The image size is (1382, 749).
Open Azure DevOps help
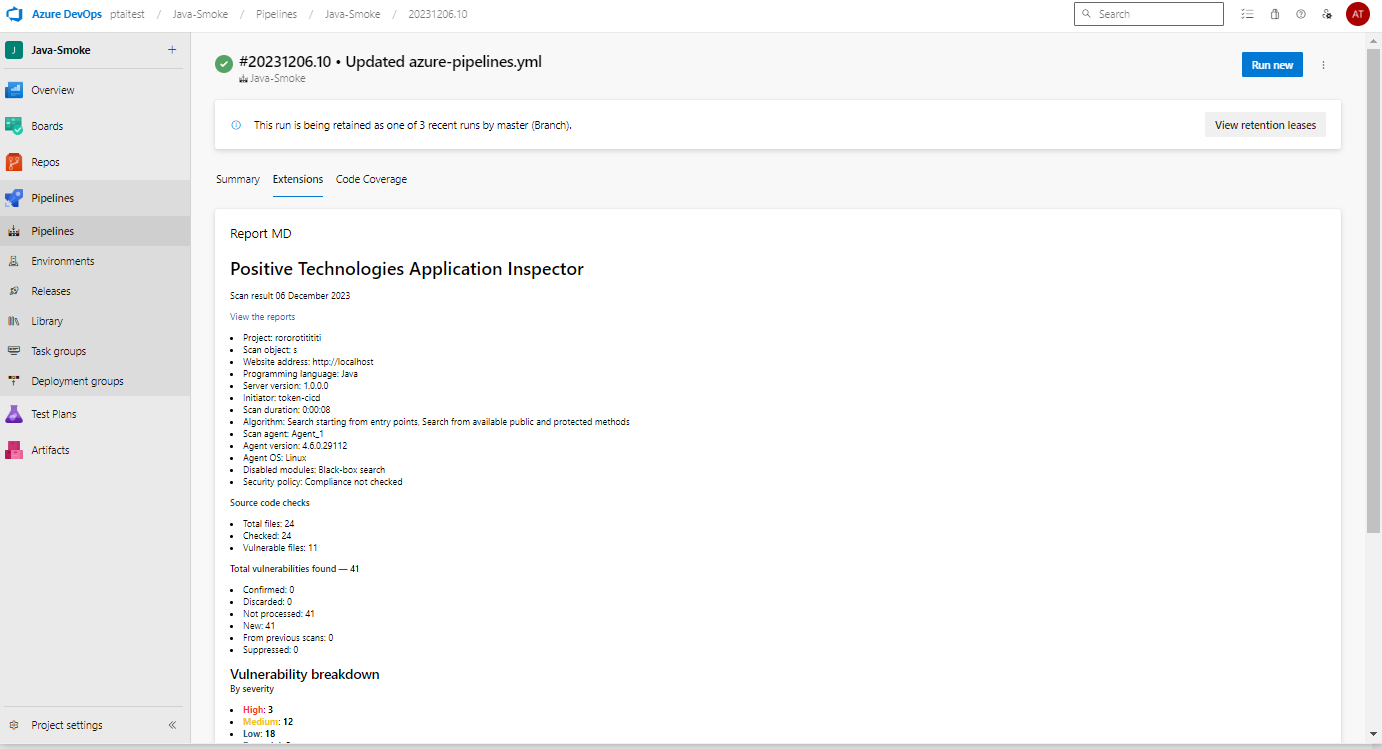click(x=1300, y=13)
